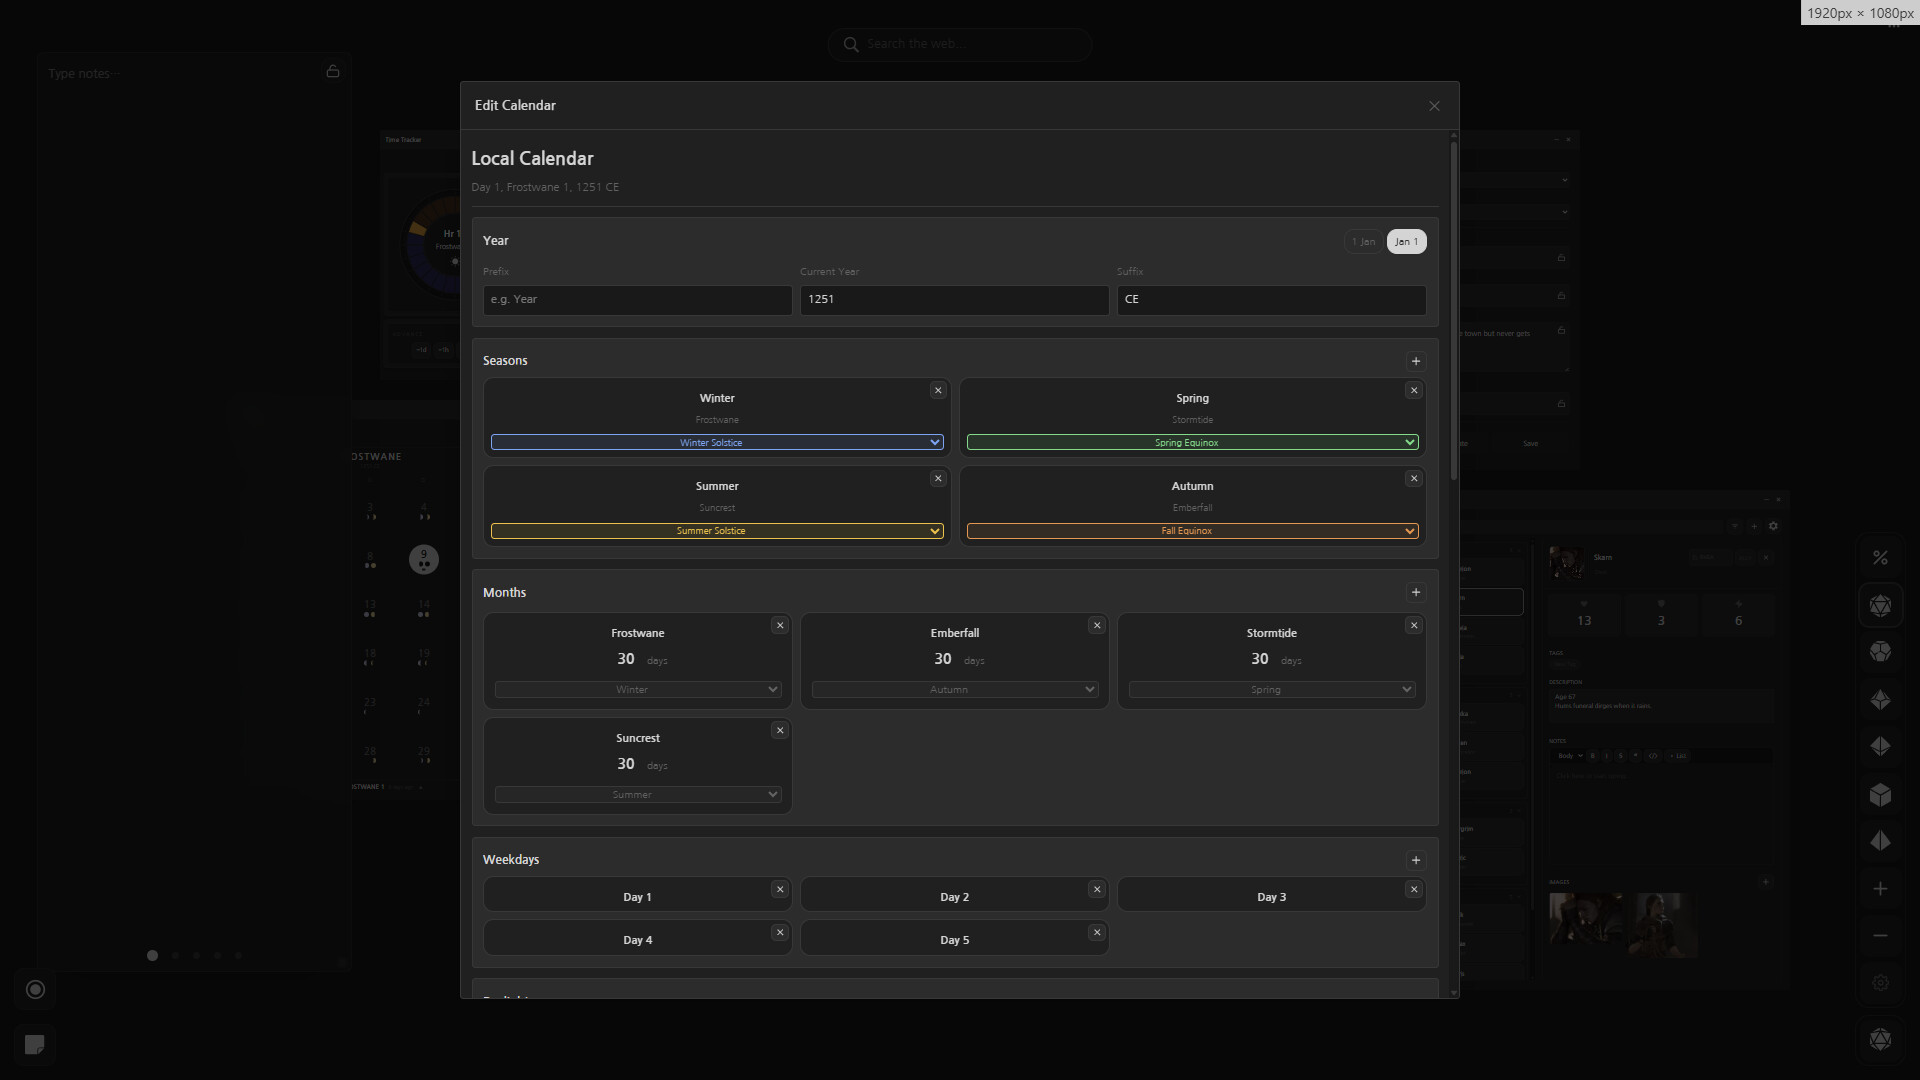This screenshot has width=1920, height=1080.
Task: Add a new weekday with plus icon
Action: coord(1415,860)
